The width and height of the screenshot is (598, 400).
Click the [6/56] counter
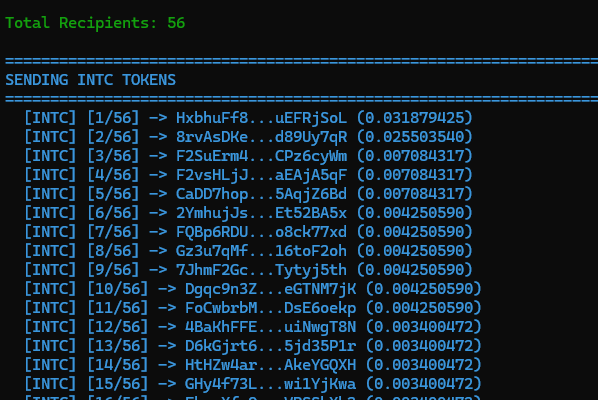pos(113,213)
